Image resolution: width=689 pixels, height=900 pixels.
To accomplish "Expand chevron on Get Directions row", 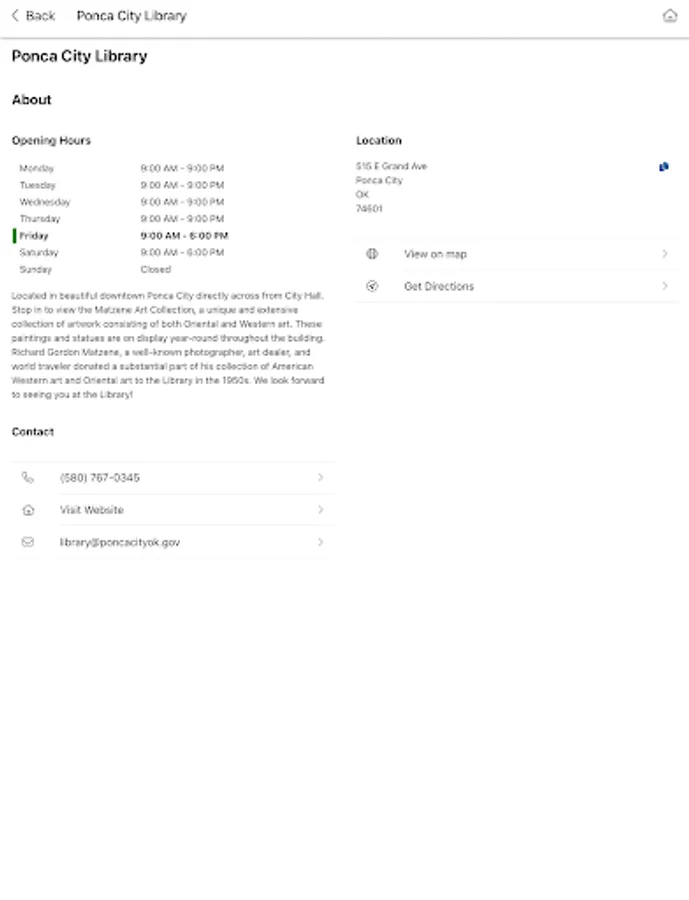I will [x=665, y=286].
